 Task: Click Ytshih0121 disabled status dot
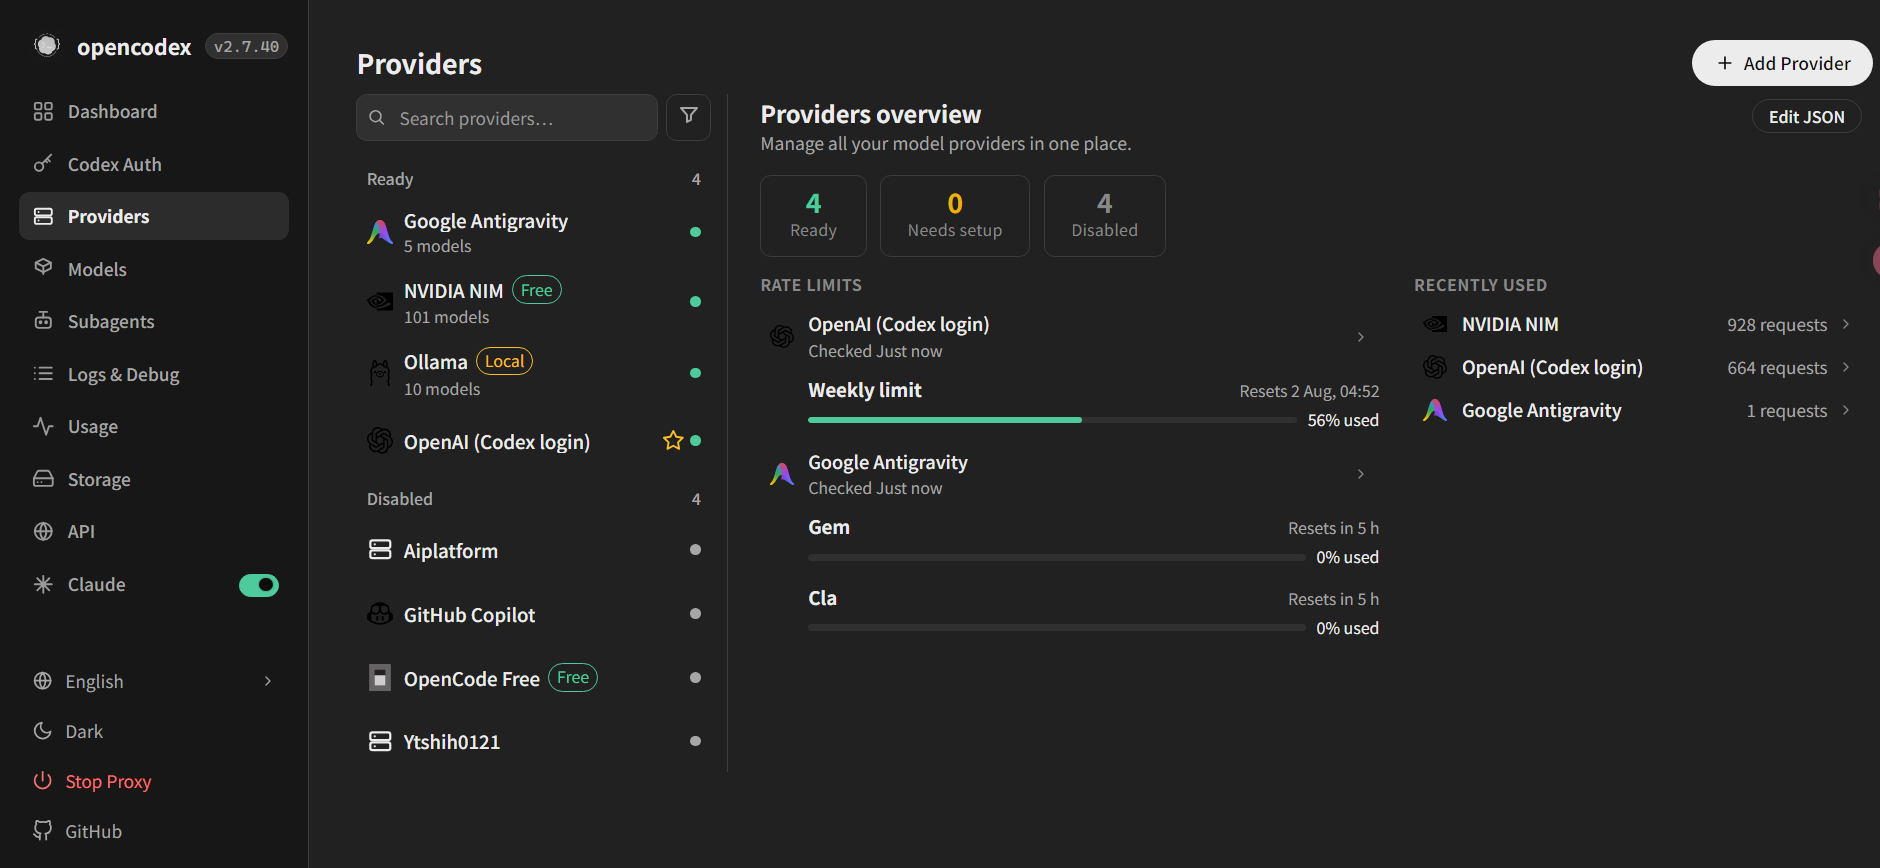point(695,741)
